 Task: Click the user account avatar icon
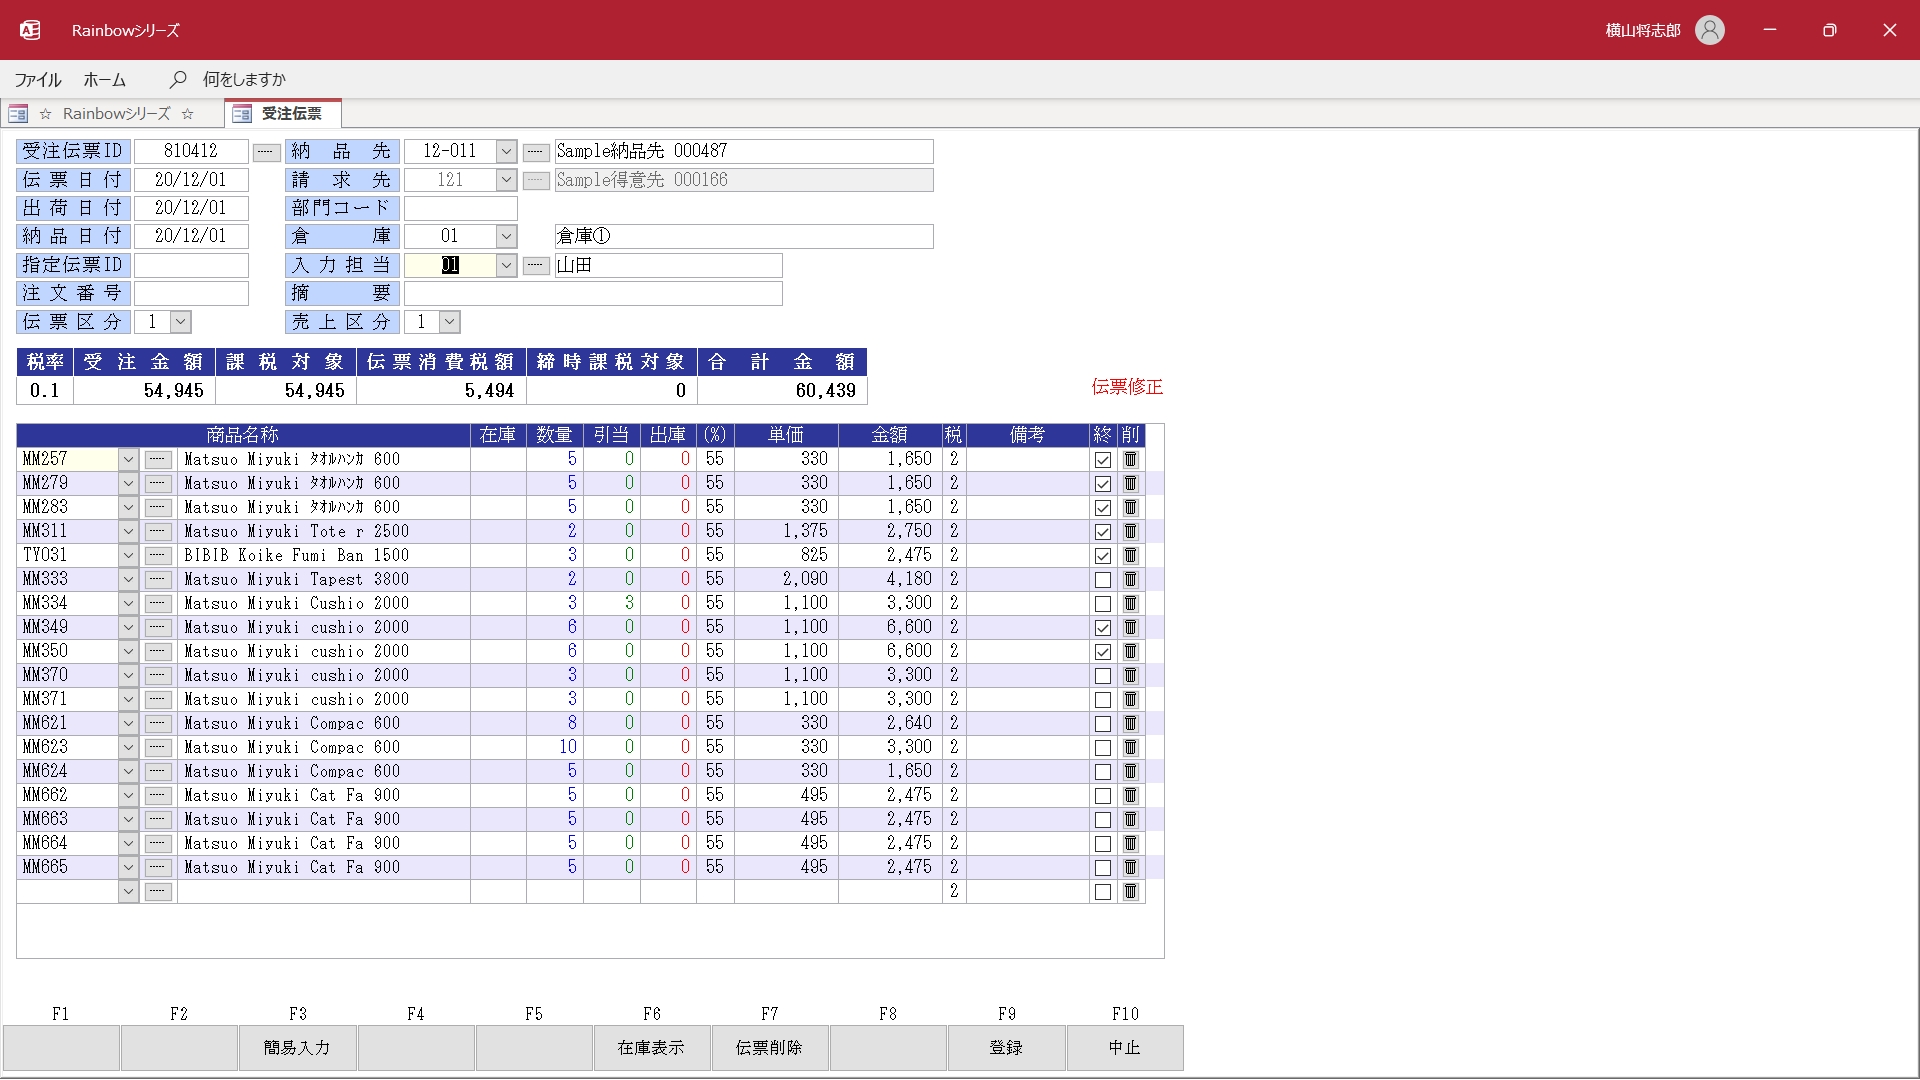pyautogui.click(x=1709, y=30)
